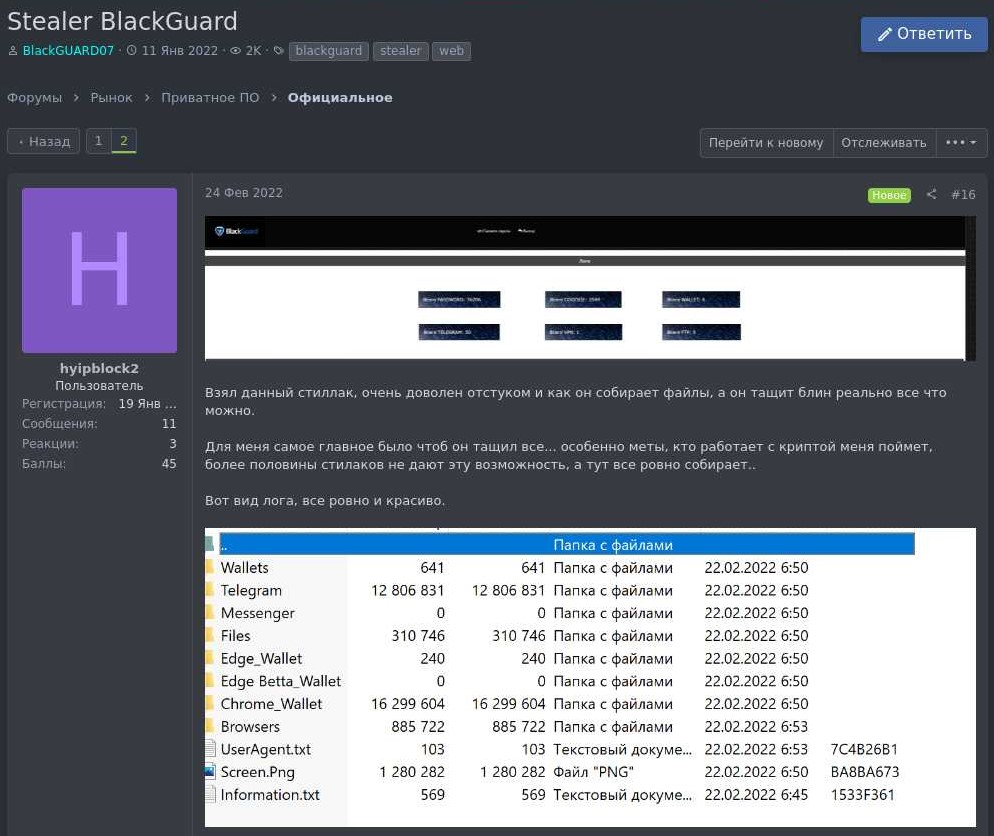Click the pencil icon on the Ответить button
This screenshot has width=994, height=836.
[884, 34]
